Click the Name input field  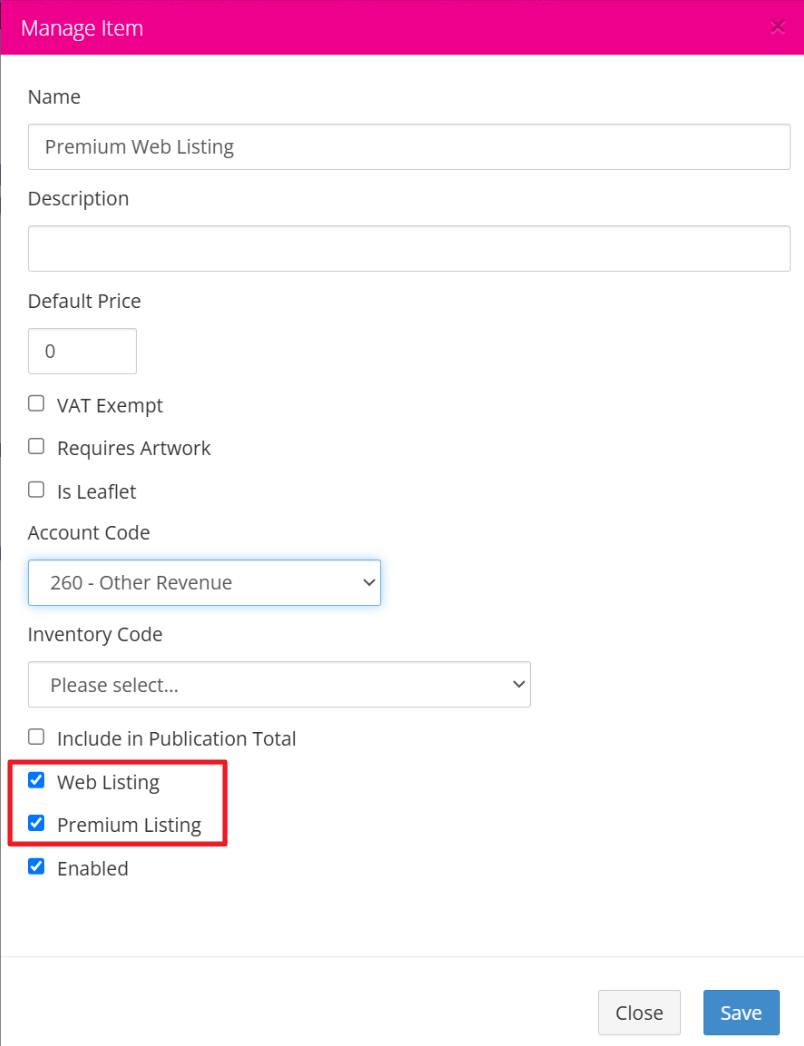[409, 147]
